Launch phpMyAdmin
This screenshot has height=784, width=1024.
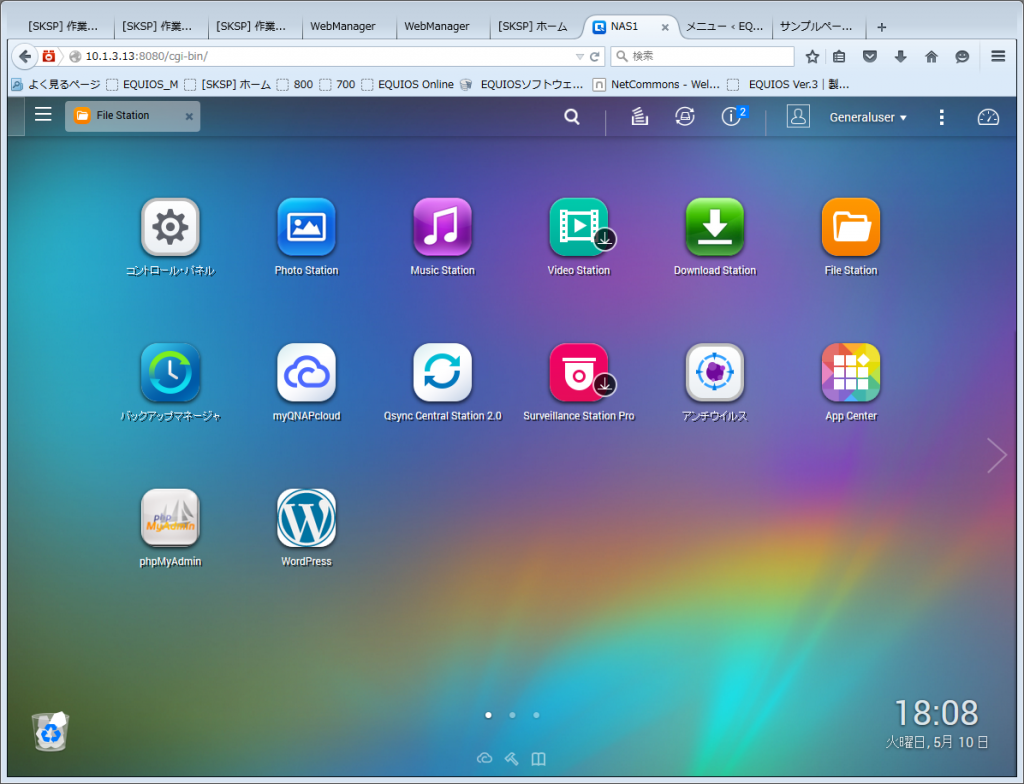(170, 518)
